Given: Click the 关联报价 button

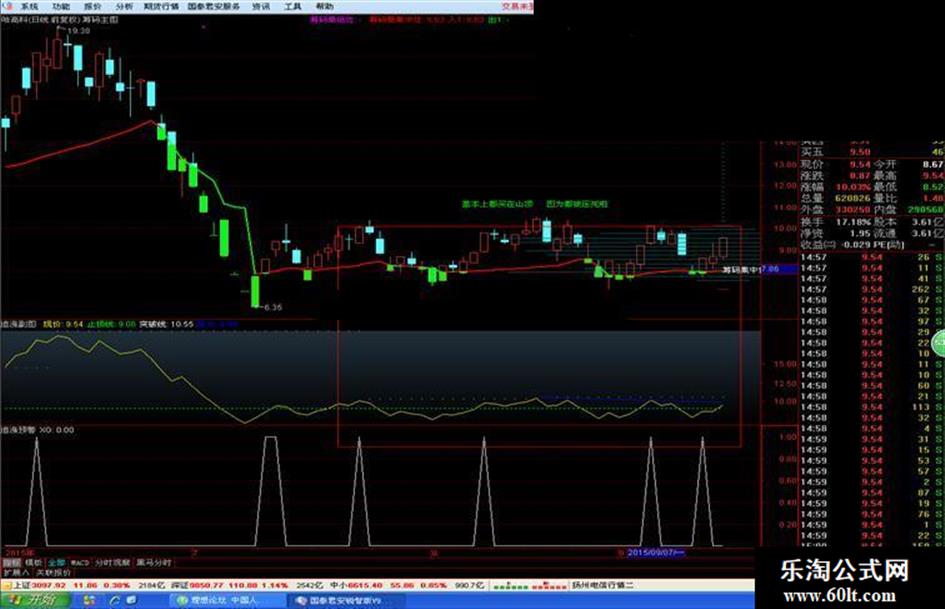Looking at the screenshot, I should pos(54,572).
